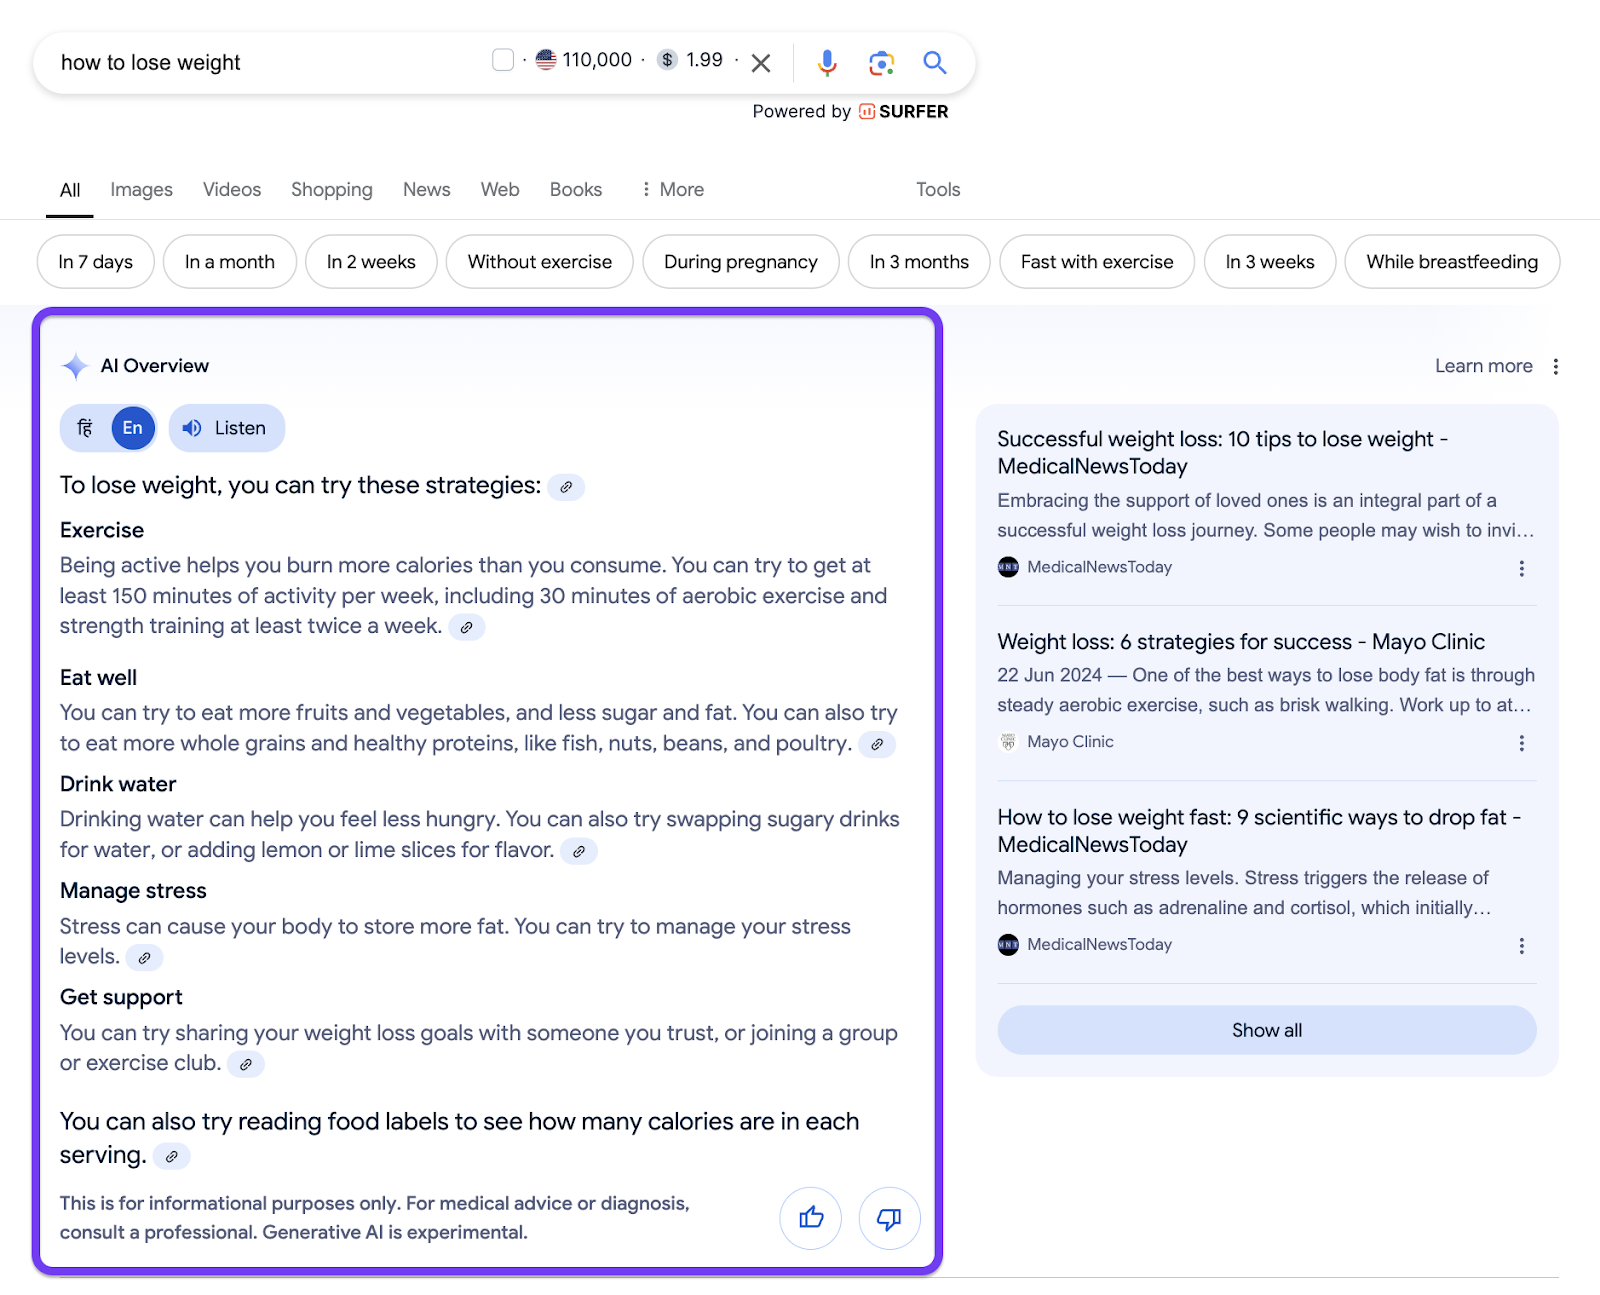The image size is (1600, 1295).
Task: Click link icon after Exercise paragraph
Action: (466, 628)
